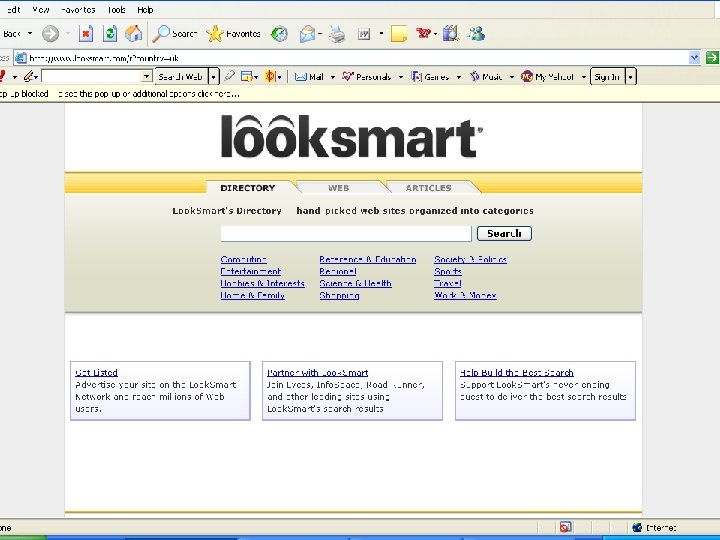The image size is (720, 540).
Task: Click the Search Web toolbar button
Action: point(181,77)
